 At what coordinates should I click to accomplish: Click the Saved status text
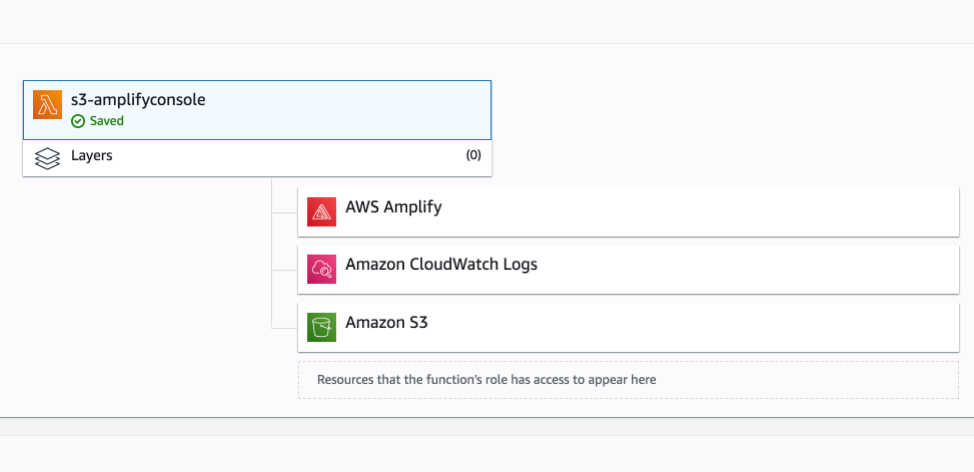(x=107, y=121)
